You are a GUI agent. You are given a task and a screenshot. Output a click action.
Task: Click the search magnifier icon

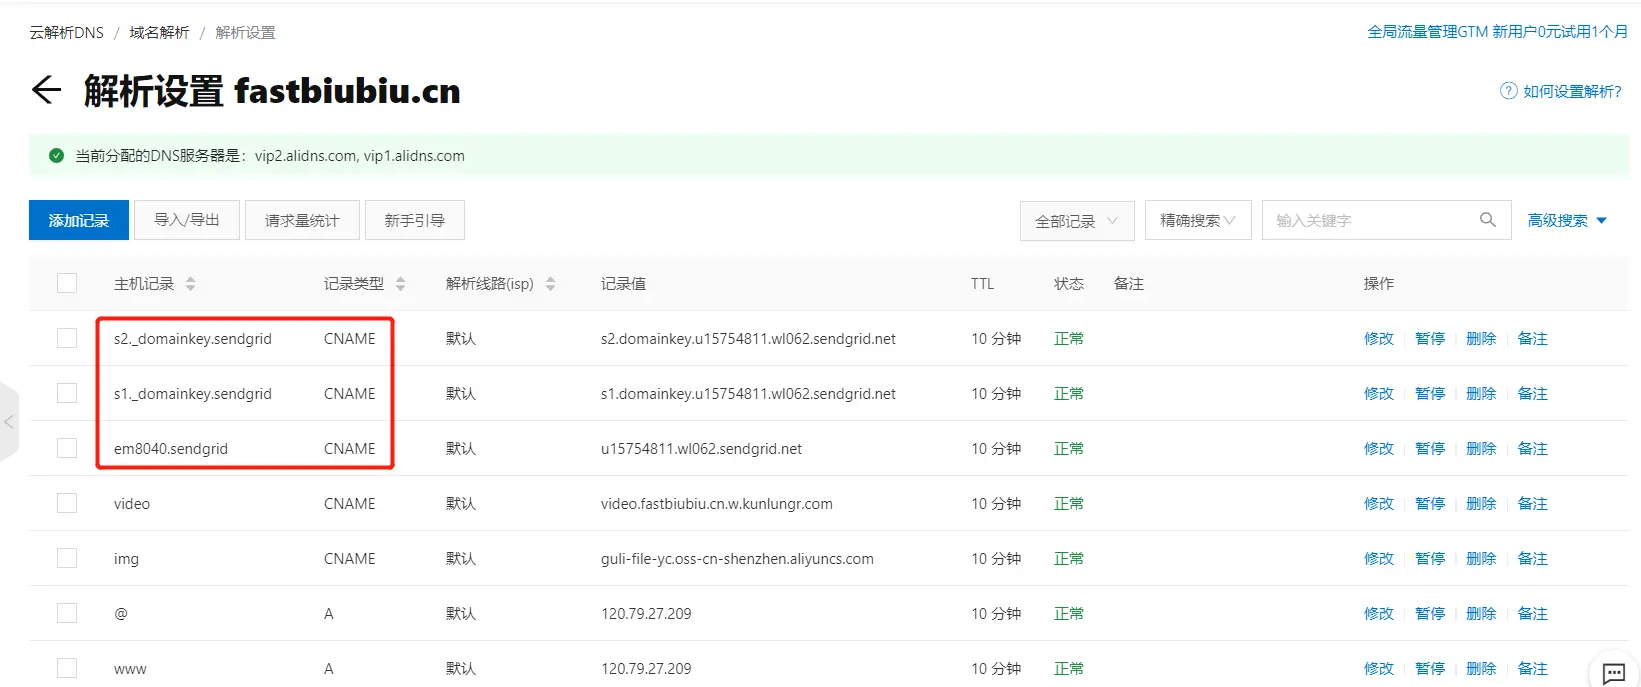[1488, 220]
